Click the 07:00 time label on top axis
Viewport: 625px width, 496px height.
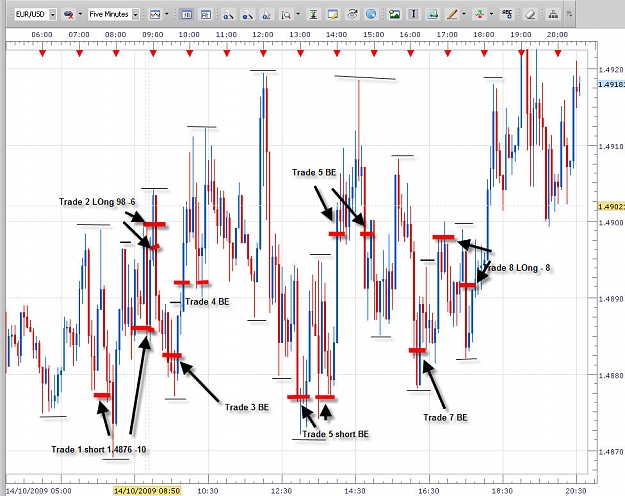tap(79, 35)
